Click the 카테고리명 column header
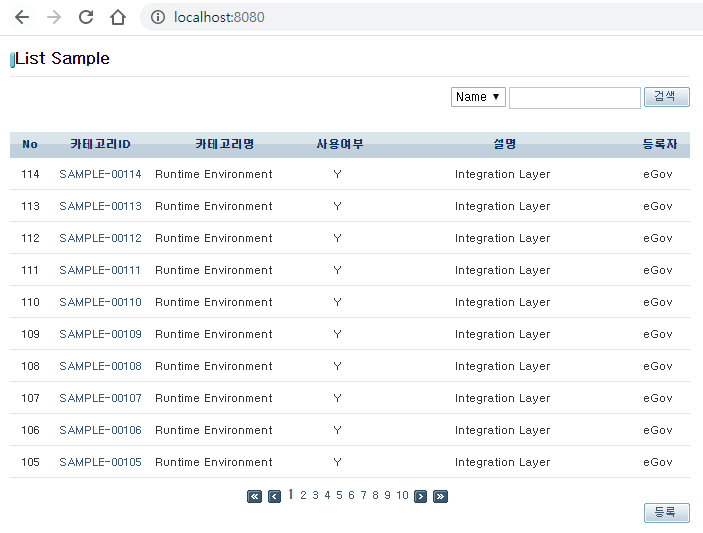Image resolution: width=703 pixels, height=533 pixels. [x=225, y=144]
